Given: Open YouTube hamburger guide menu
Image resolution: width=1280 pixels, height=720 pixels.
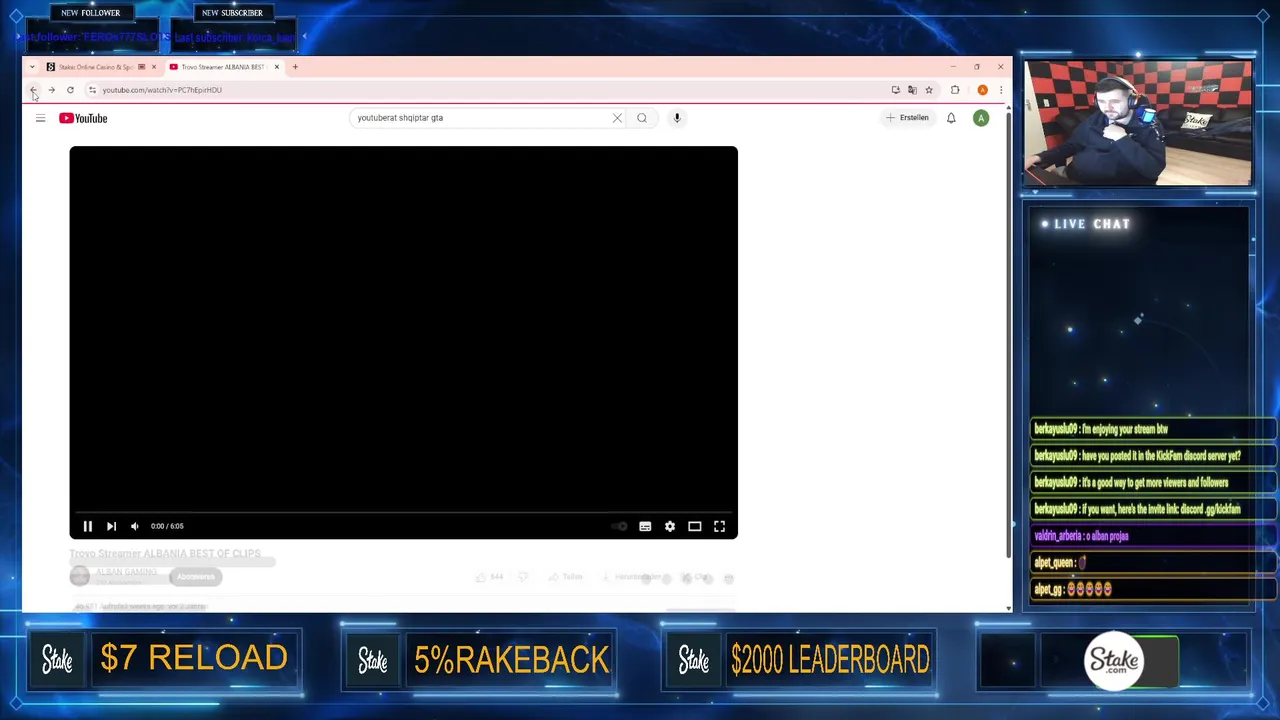Looking at the screenshot, I should click(40, 118).
